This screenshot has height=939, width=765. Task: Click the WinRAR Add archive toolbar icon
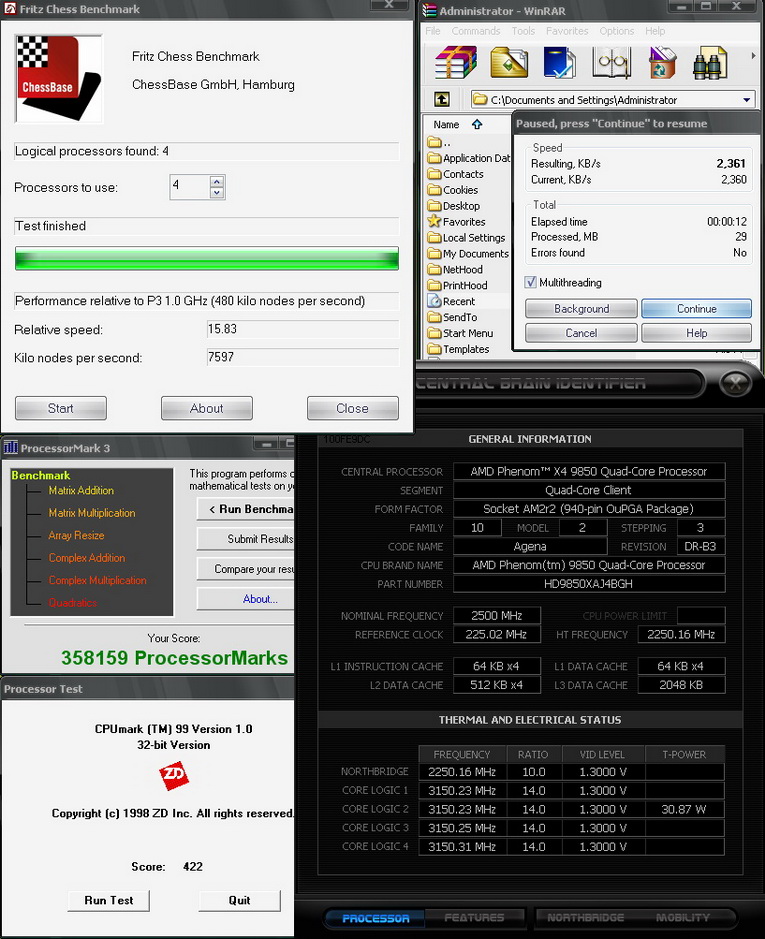[x=456, y=62]
